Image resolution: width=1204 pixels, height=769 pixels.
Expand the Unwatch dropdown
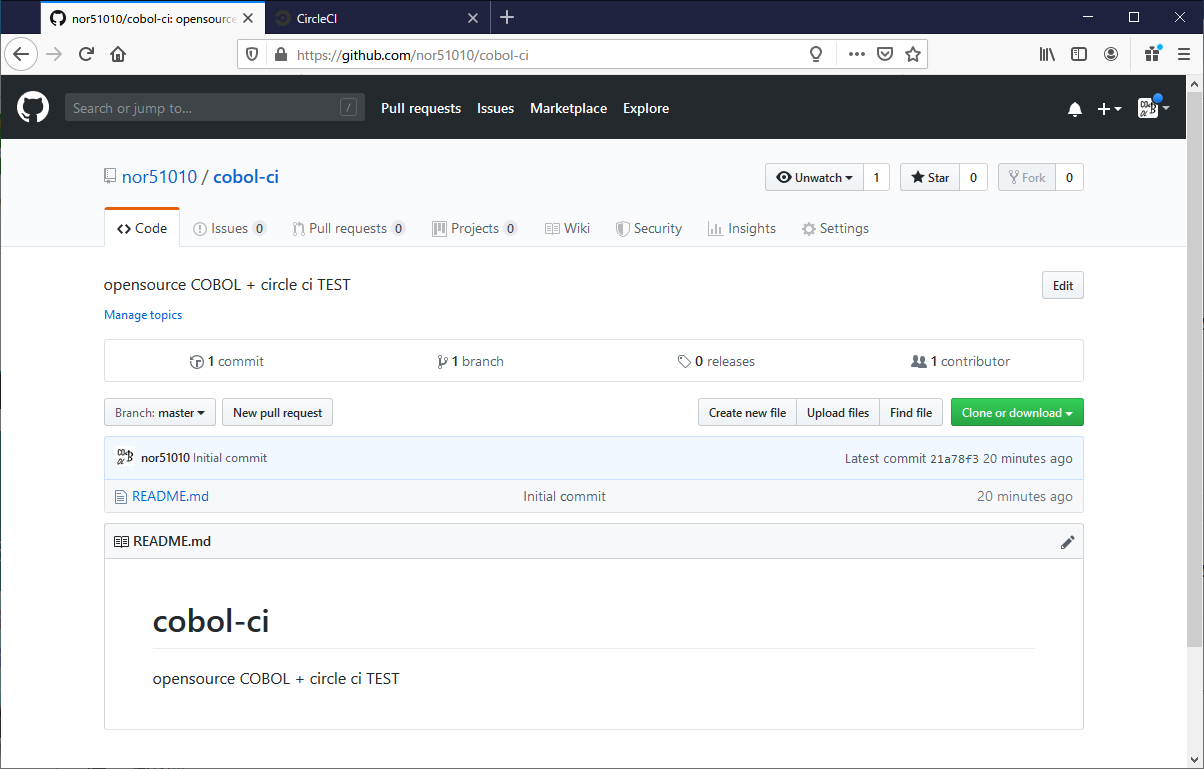pos(814,177)
